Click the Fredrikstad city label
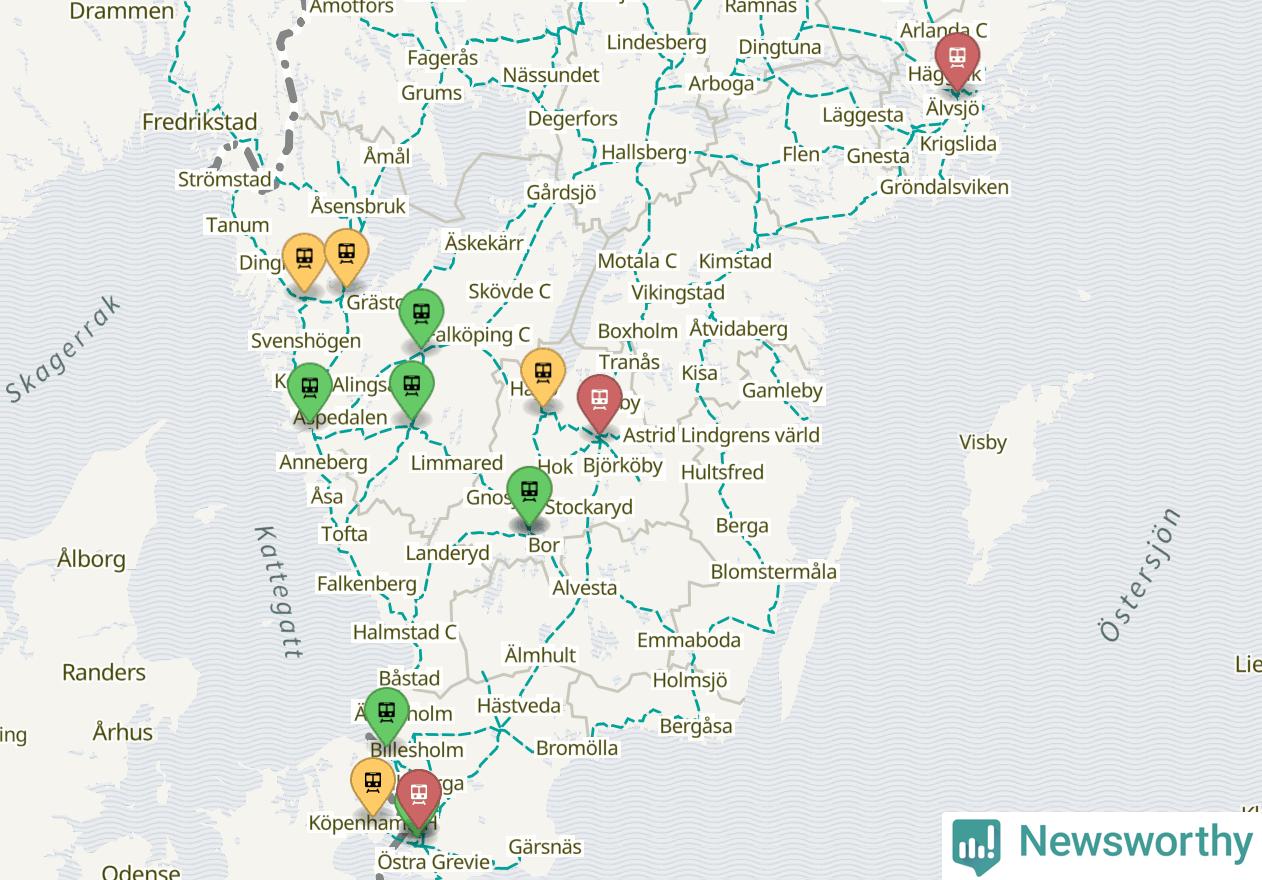 (200, 122)
